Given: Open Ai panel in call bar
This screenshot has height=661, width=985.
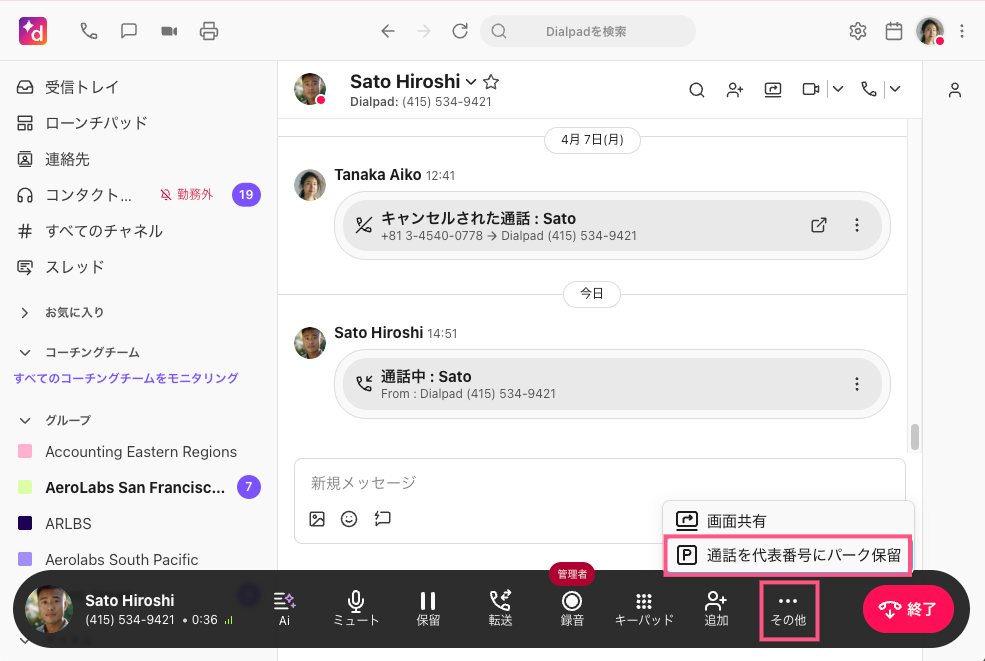Looking at the screenshot, I should tap(285, 608).
